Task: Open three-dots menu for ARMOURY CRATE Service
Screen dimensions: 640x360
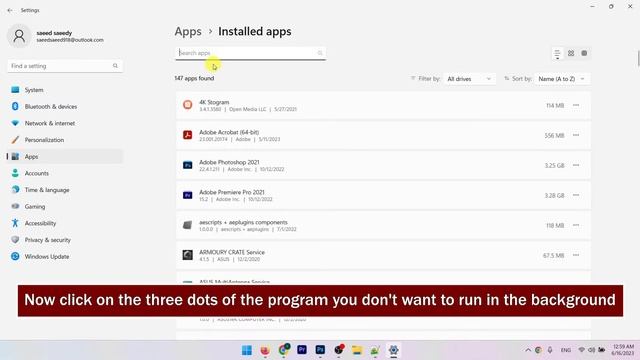Action: coord(576,255)
